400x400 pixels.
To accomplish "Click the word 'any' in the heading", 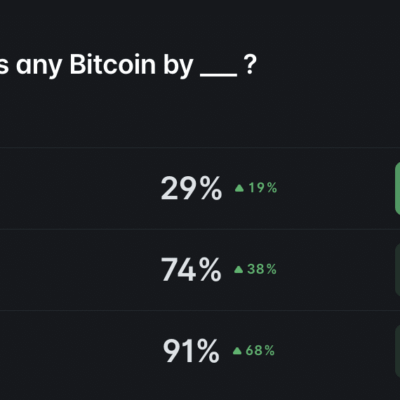I will (x=39, y=67).
